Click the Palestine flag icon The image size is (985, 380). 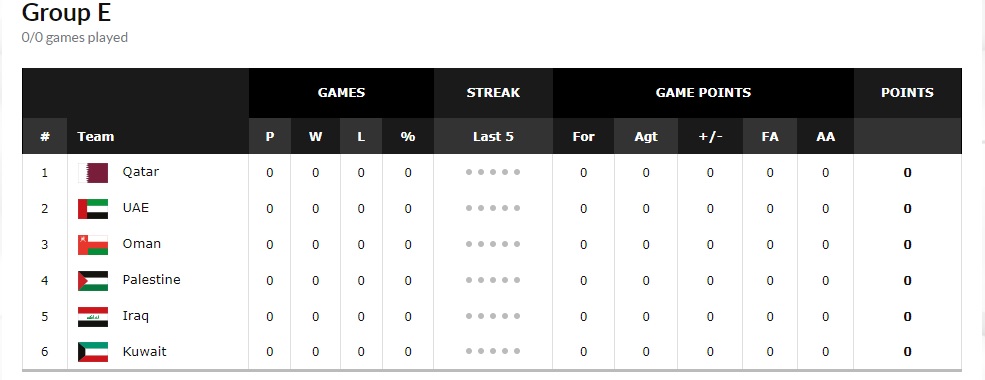tap(93, 280)
